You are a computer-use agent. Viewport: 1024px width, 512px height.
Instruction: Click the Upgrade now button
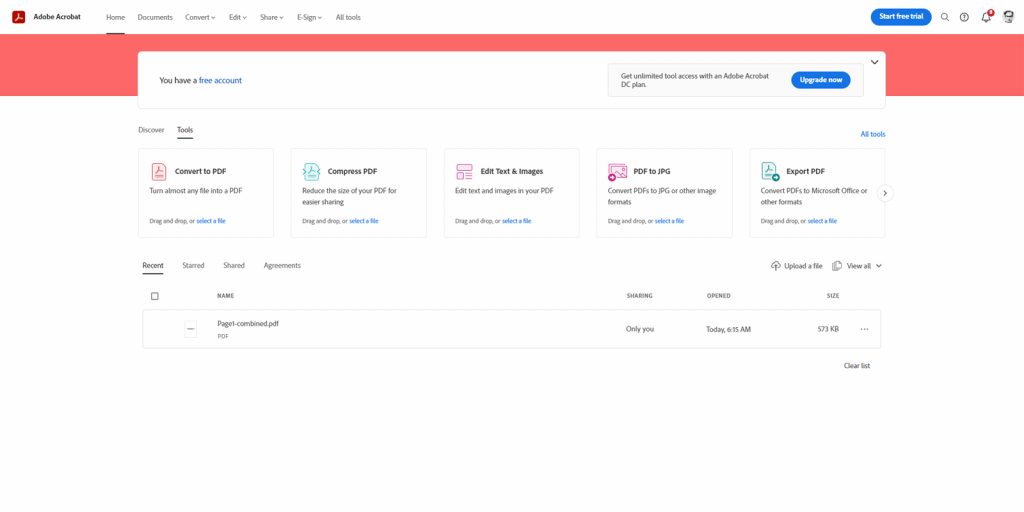pos(821,80)
